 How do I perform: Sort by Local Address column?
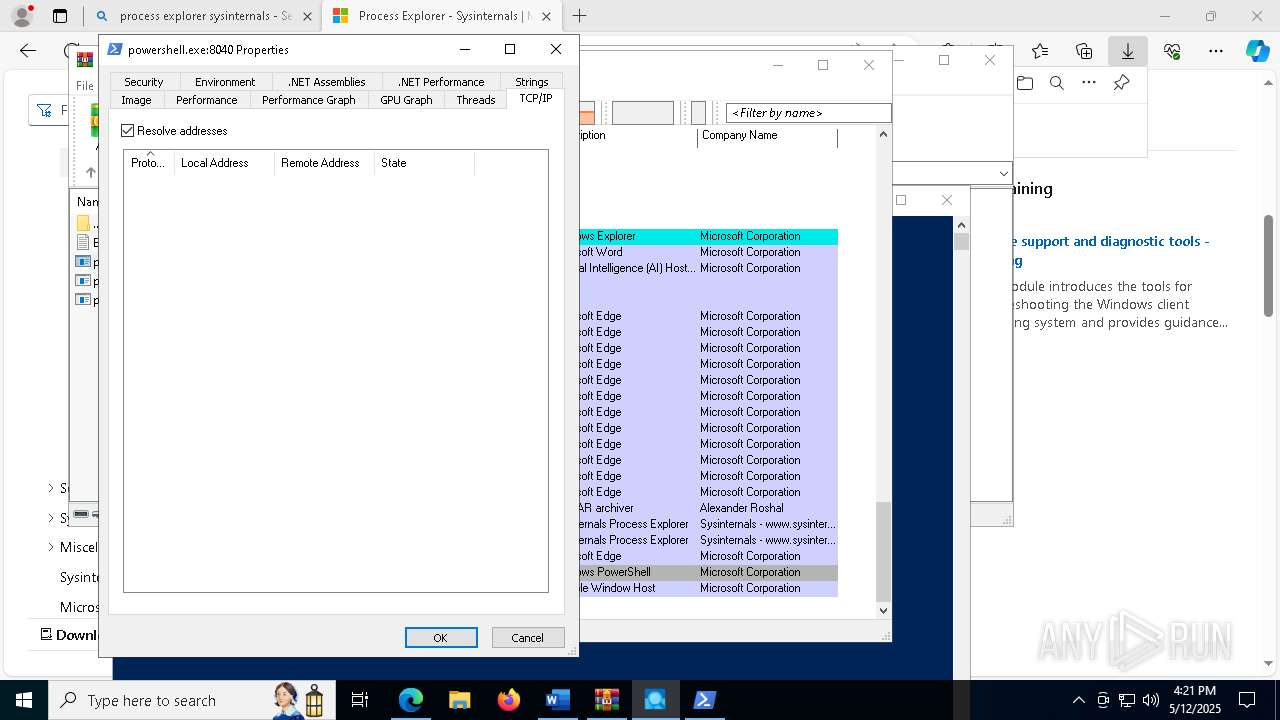click(x=224, y=163)
